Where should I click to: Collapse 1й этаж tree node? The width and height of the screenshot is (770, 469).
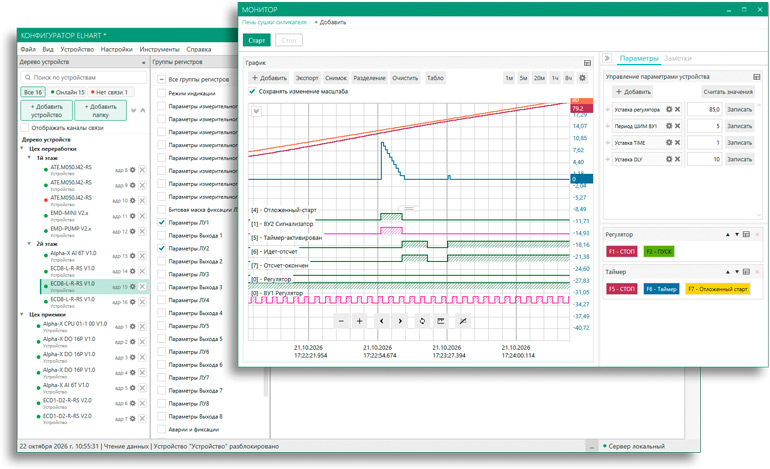click(29, 158)
